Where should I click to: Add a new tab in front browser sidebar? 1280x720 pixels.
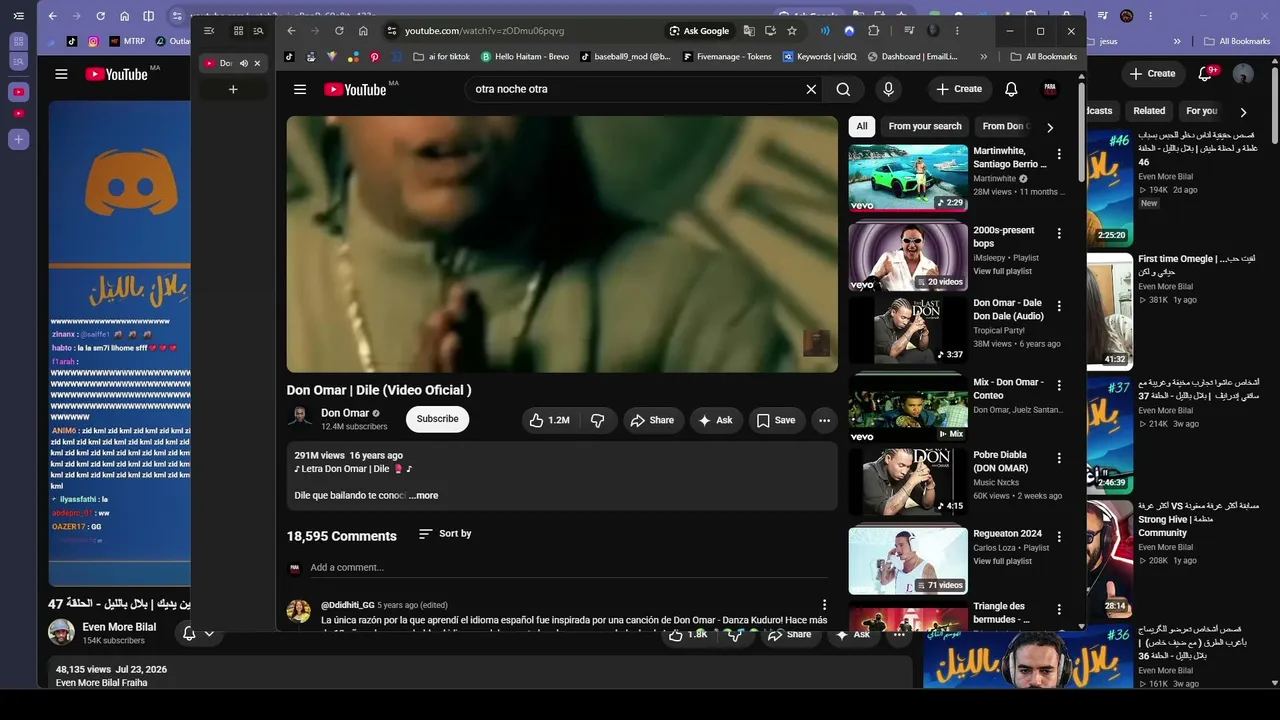click(233, 89)
